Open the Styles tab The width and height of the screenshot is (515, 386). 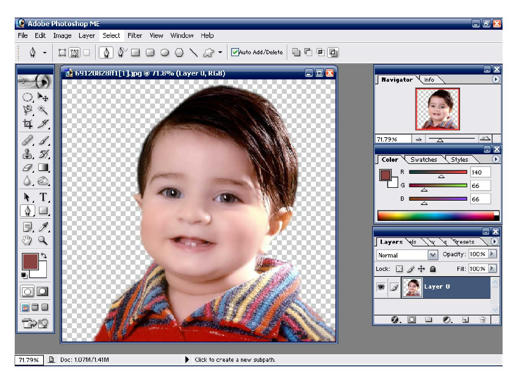click(x=459, y=159)
